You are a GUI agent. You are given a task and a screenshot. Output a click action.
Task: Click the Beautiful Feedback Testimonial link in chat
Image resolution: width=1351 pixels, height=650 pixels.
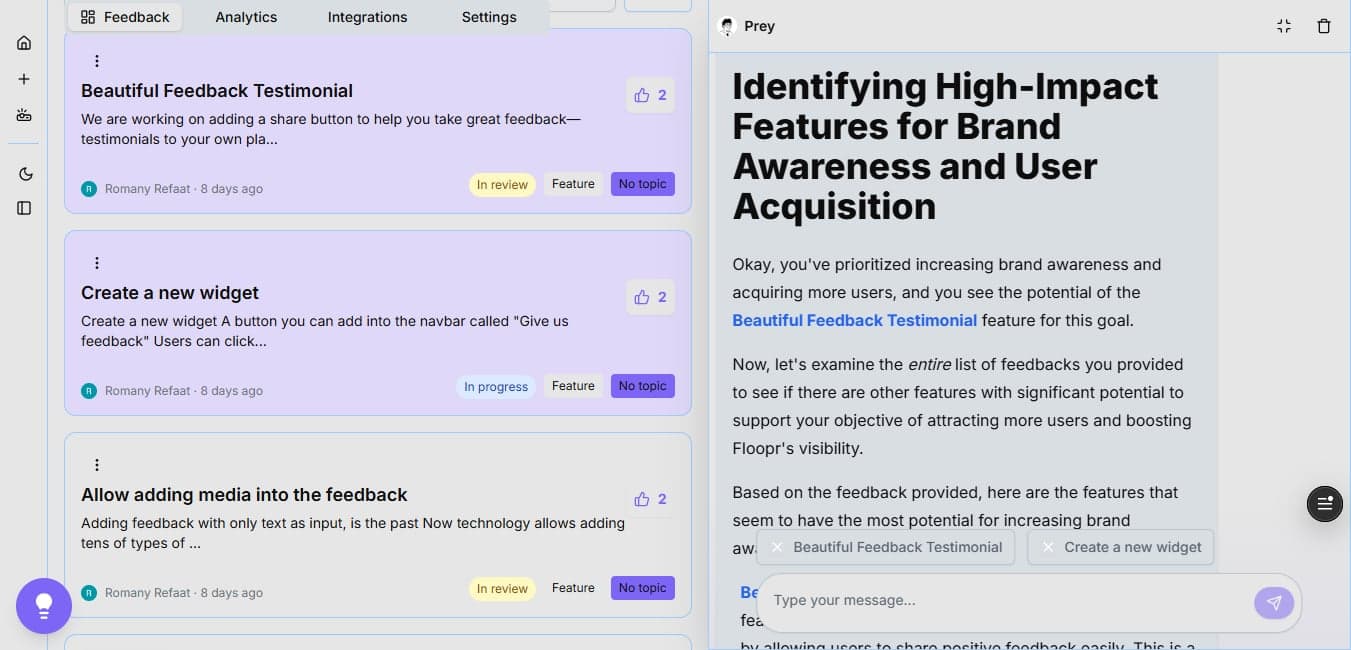[x=855, y=320]
